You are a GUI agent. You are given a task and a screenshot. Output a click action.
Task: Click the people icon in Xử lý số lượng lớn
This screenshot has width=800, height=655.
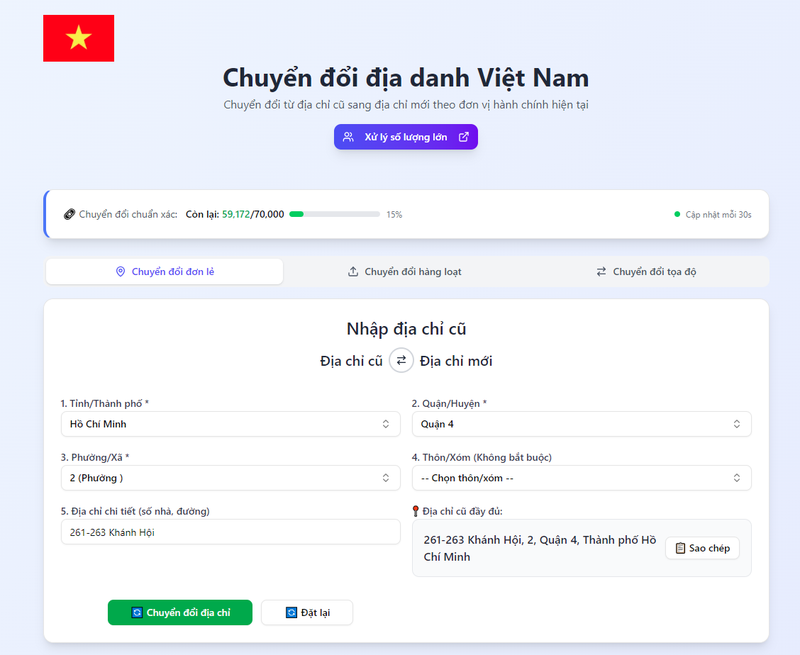tap(348, 137)
